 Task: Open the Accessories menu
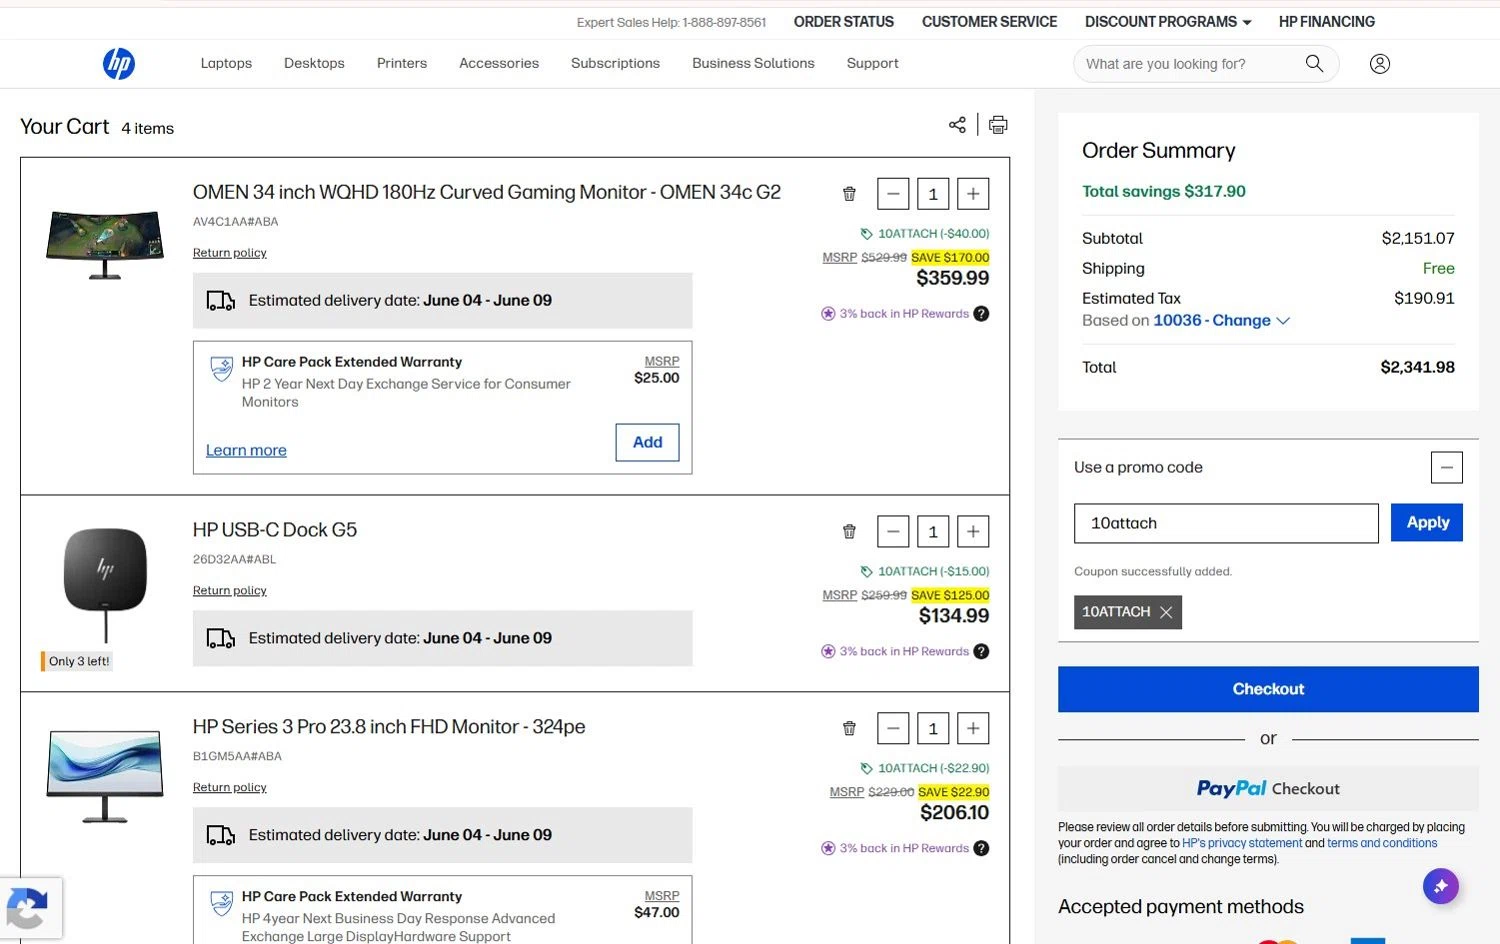[x=499, y=63]
